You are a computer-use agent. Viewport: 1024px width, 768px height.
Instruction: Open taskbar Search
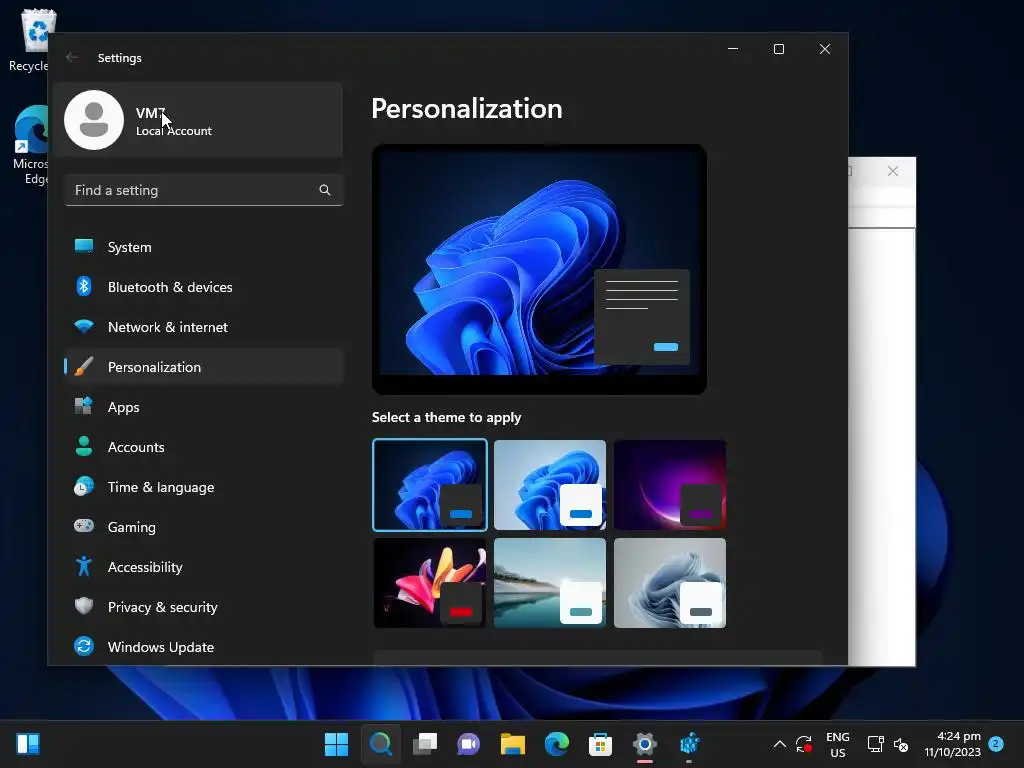pyautogui.click(x=381, y=744)
